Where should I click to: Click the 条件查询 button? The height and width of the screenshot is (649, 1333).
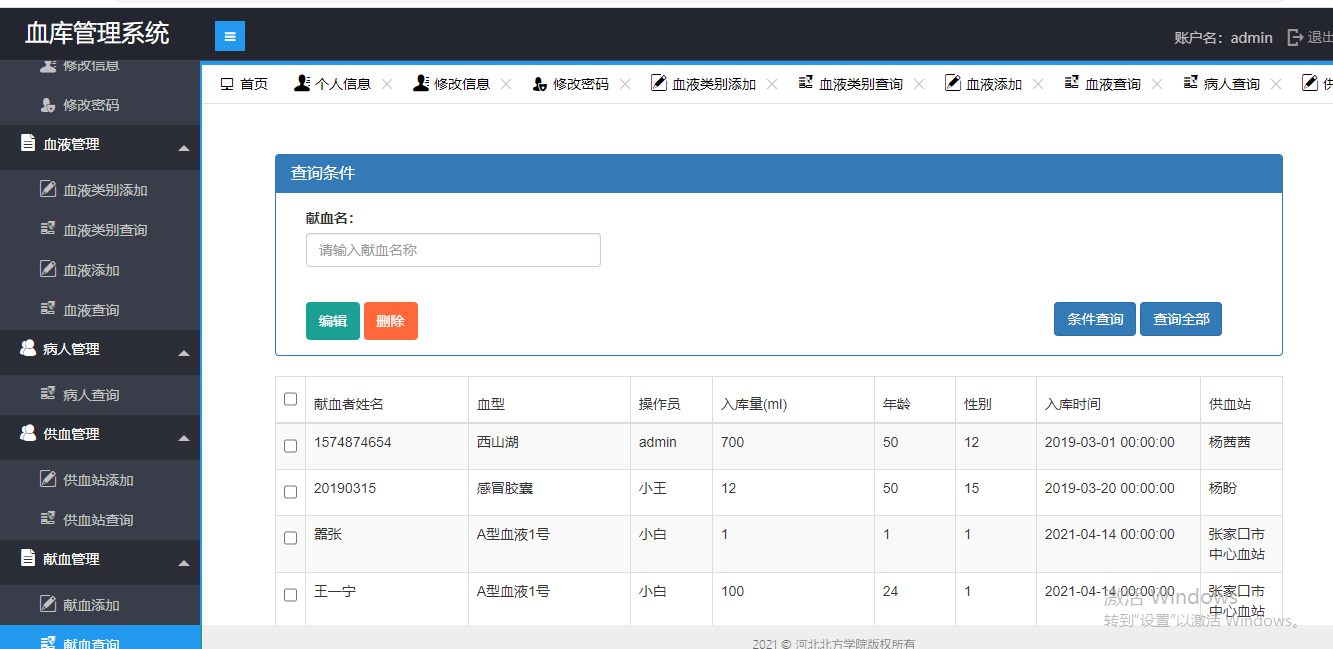pyautogui.click(x=1095, y=319)
